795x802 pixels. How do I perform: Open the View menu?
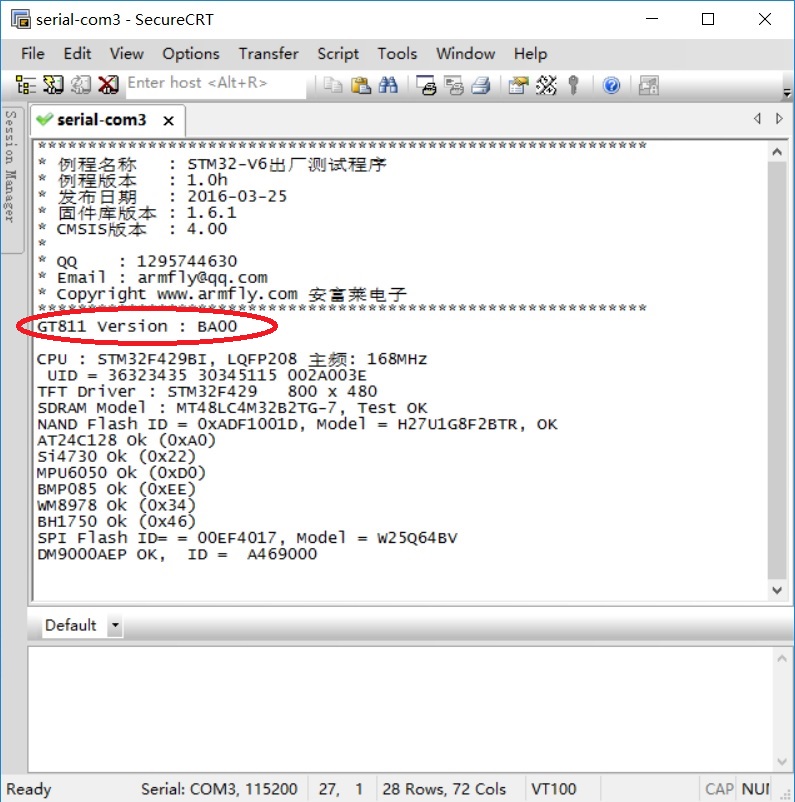[x=126, y=54]
